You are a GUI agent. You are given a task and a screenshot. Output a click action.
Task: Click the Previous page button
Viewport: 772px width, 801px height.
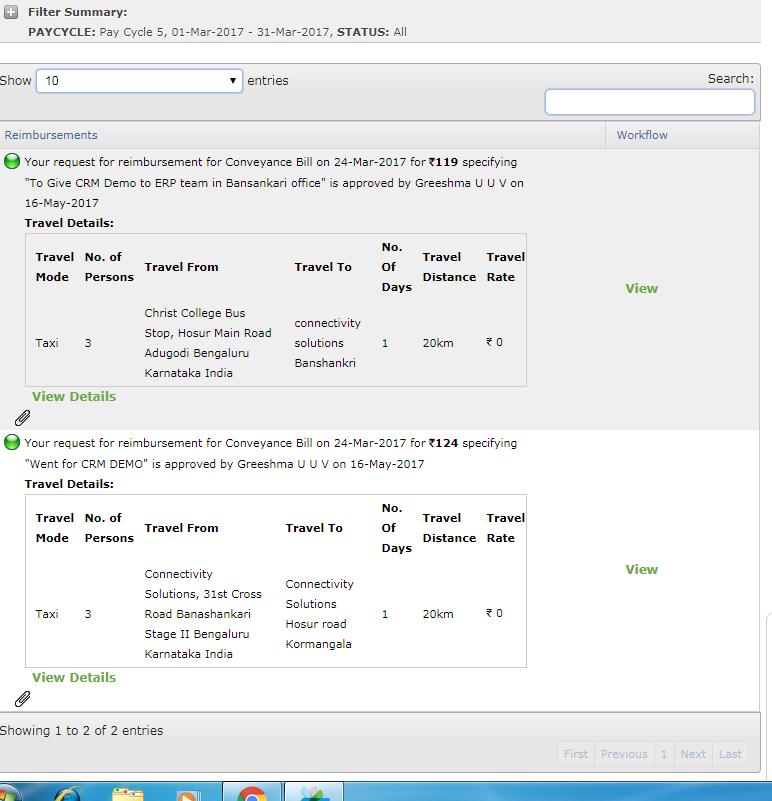624,754
